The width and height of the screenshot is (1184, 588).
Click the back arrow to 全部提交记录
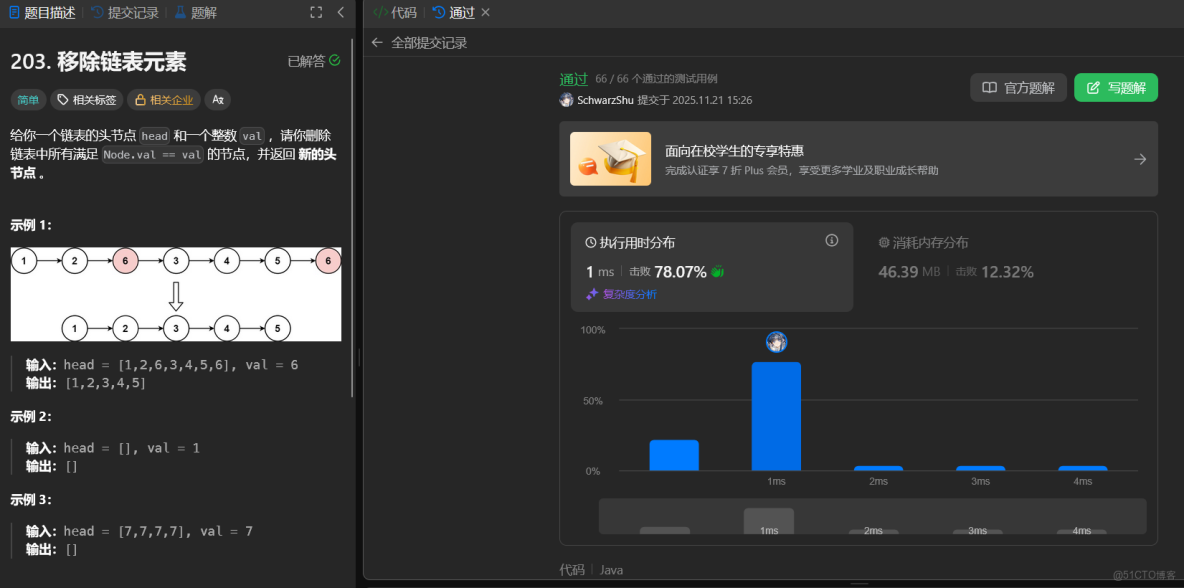point(377,42)
